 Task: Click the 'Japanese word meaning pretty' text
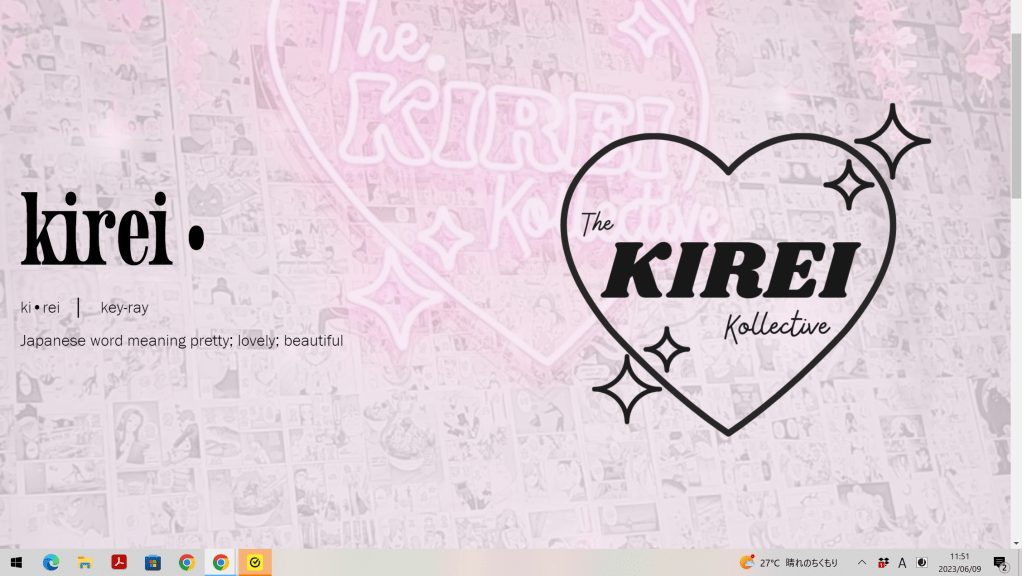181,341
